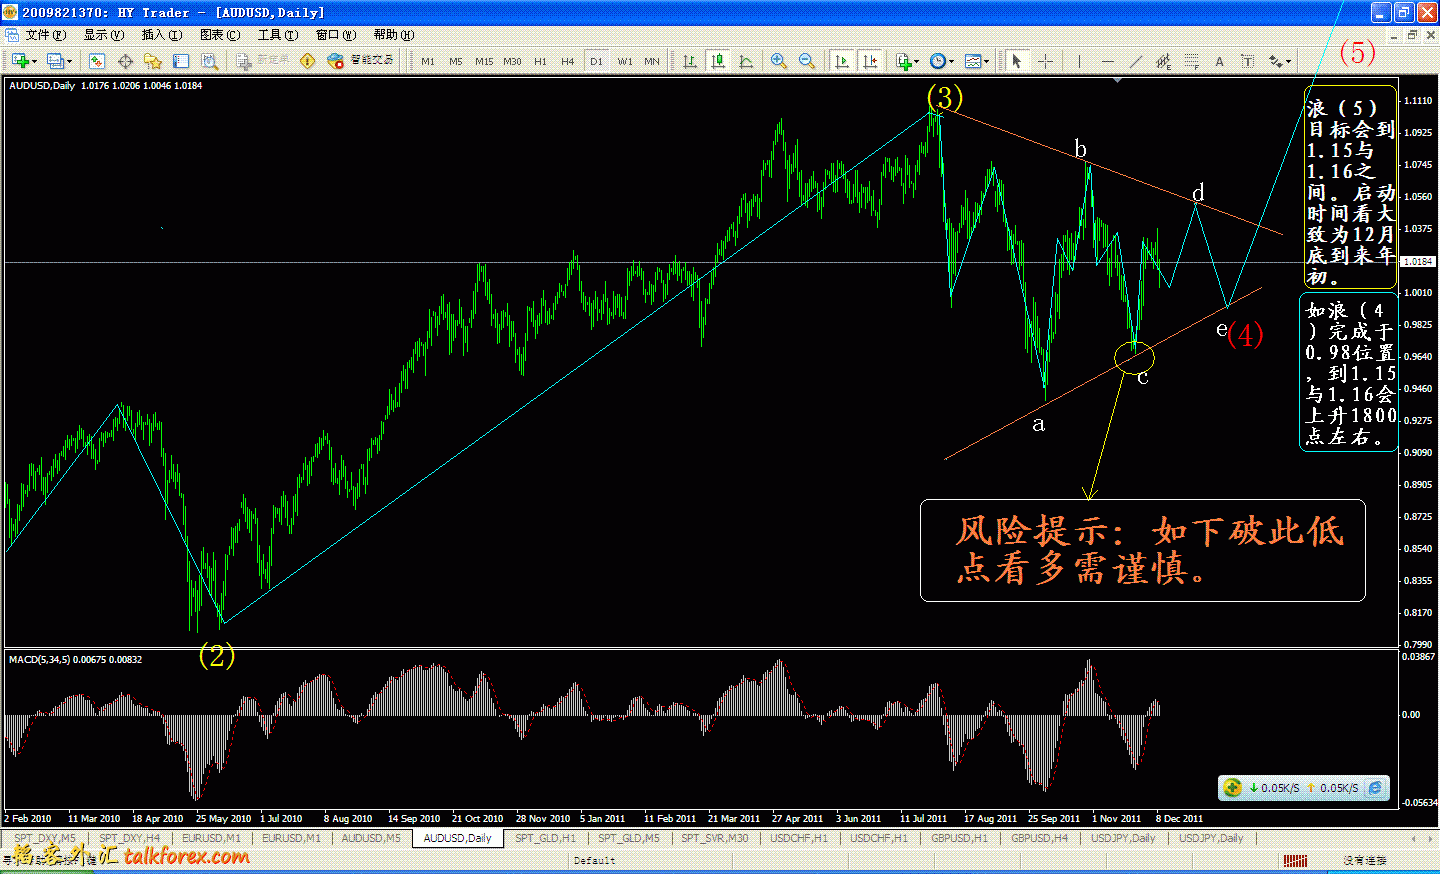This screenshot has width=1440, height=874.
Task: Click the Default profile status bar entry
Action: coord(595,860)
